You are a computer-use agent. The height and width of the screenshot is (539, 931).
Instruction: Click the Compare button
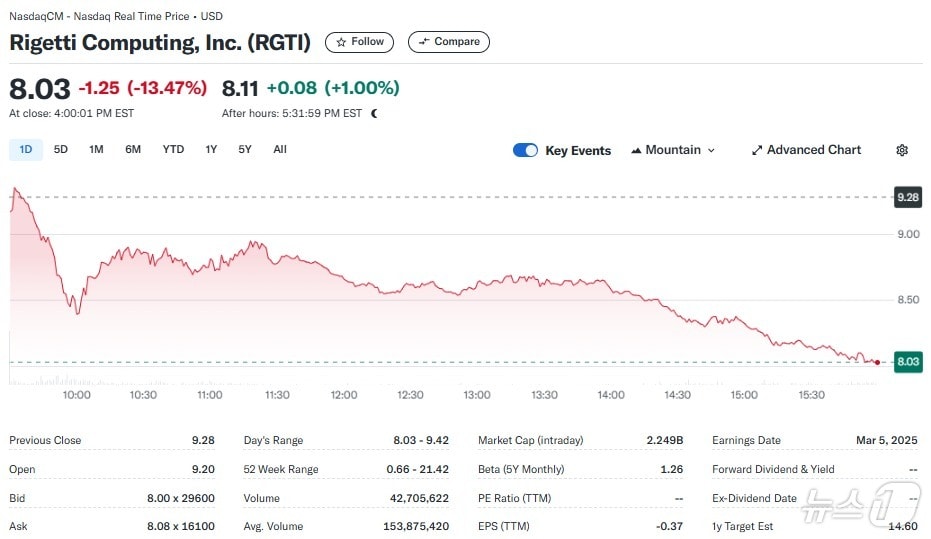coord(448,42)
